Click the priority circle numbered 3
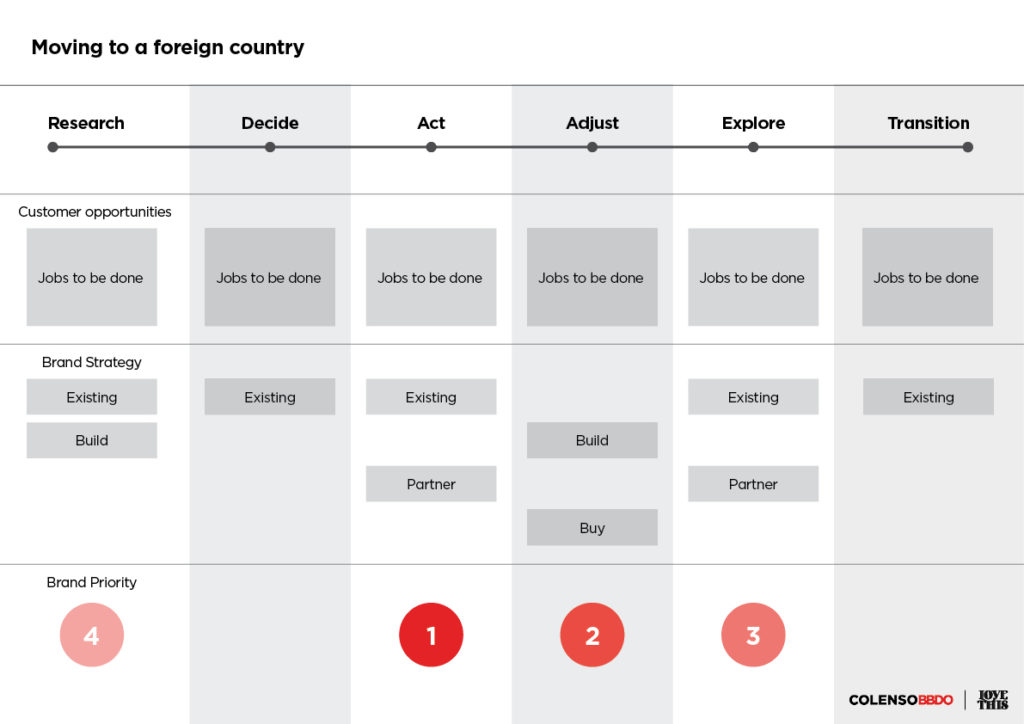The height and width of the screenshot is (724, 1024). click(753, 635)
